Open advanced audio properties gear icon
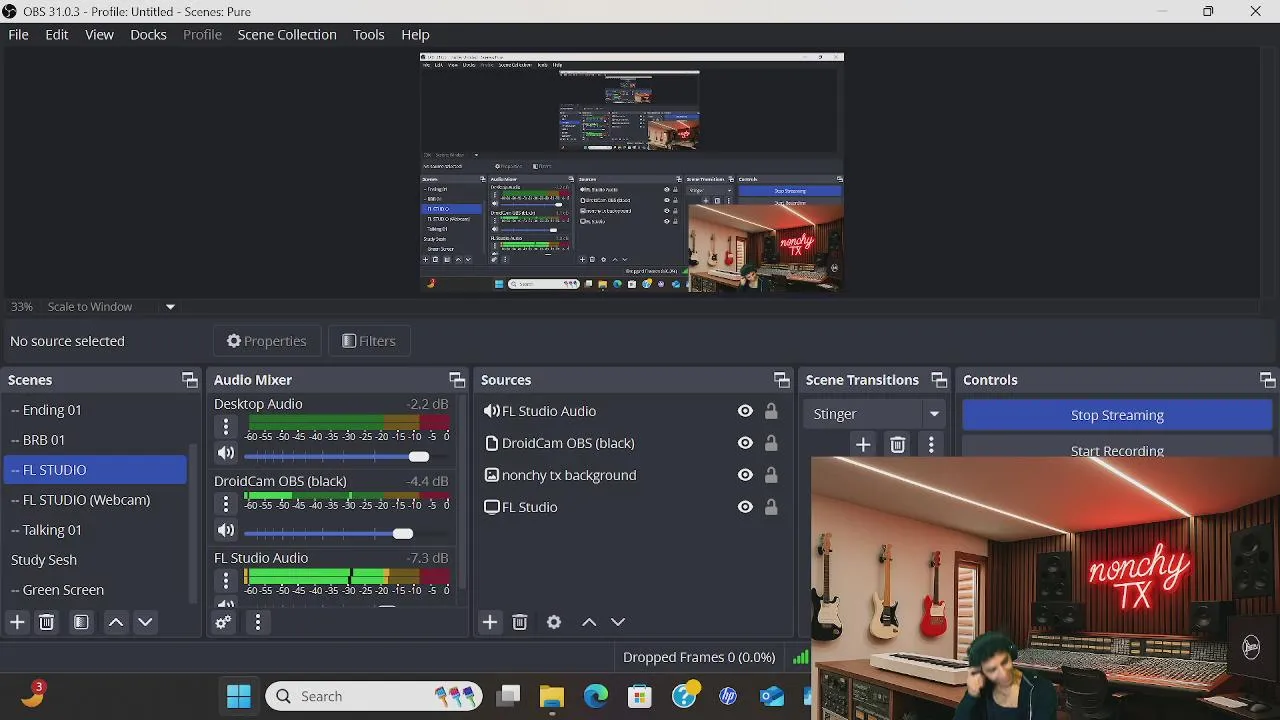The width and height of the screenshot is (1280, 720). click(223, 622)
